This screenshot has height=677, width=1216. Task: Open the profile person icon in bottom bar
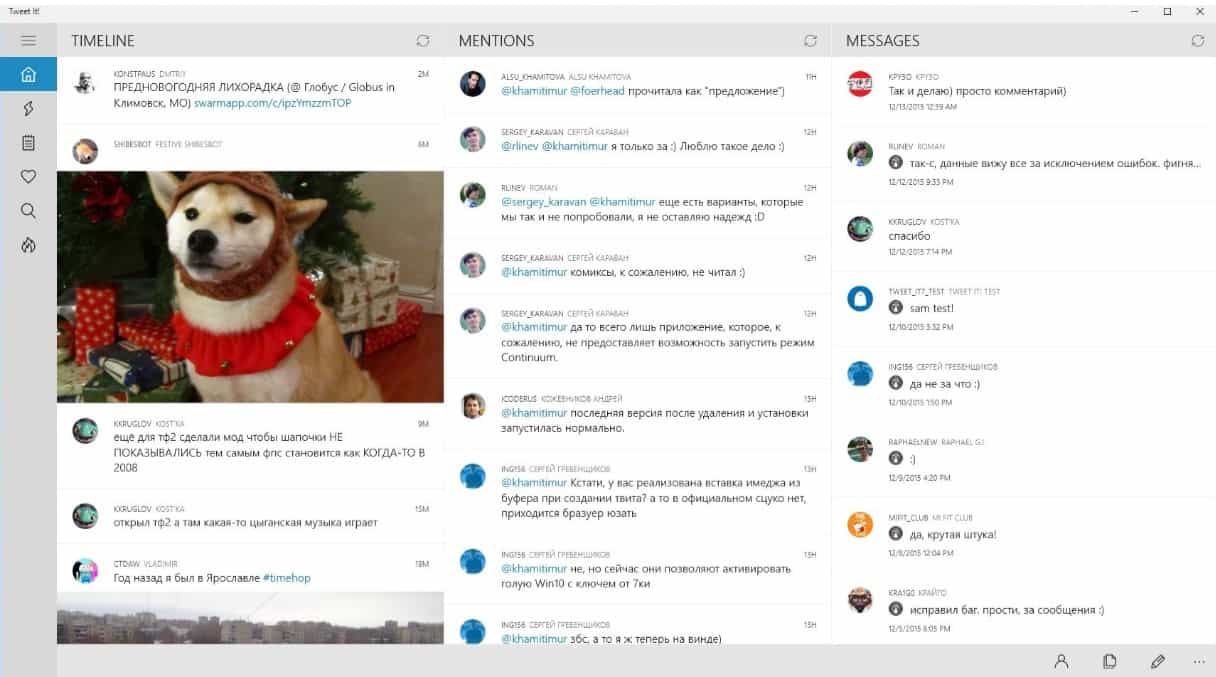1061,661
